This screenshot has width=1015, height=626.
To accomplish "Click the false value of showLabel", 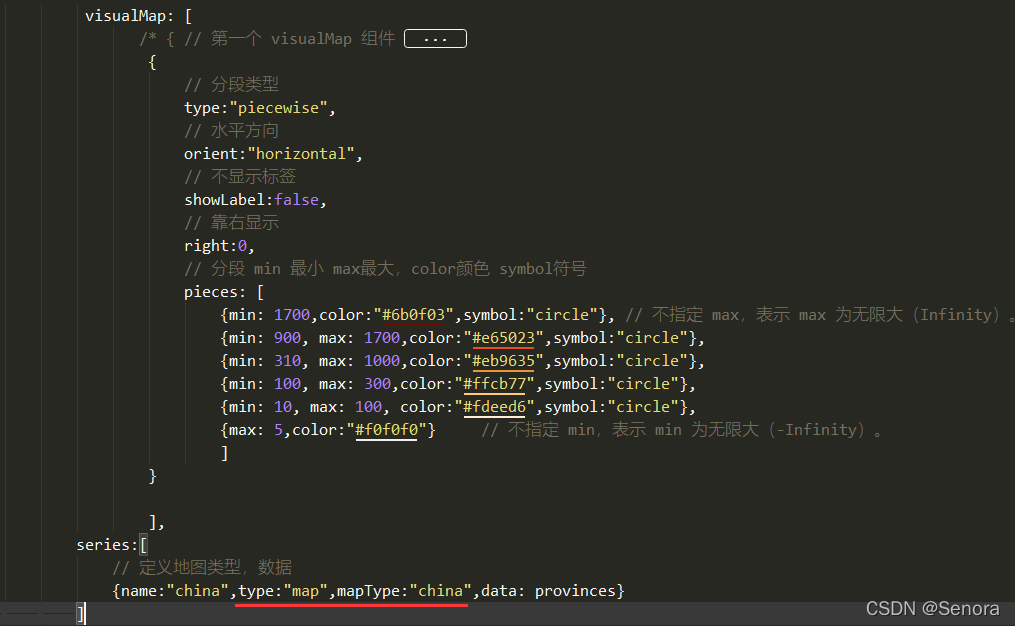I will pyautogui.click(x=296, y=200).
